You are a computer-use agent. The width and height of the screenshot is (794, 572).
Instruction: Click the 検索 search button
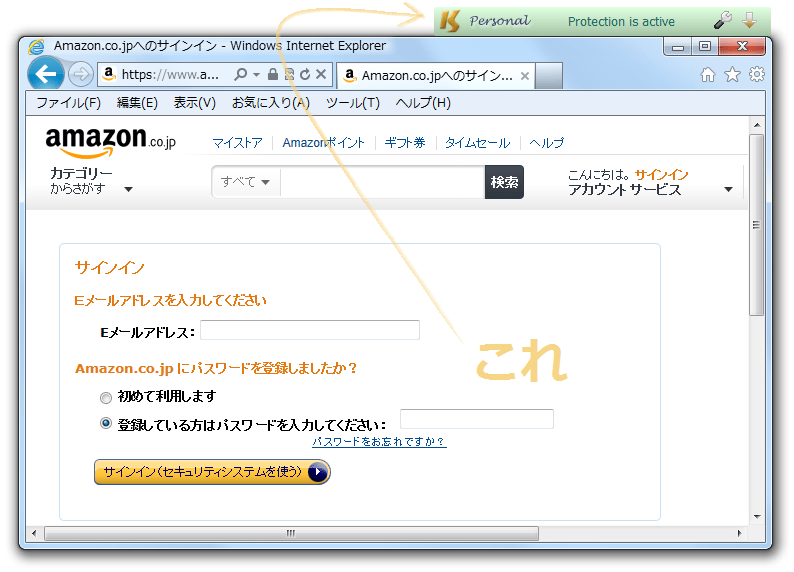pos(504,182)
